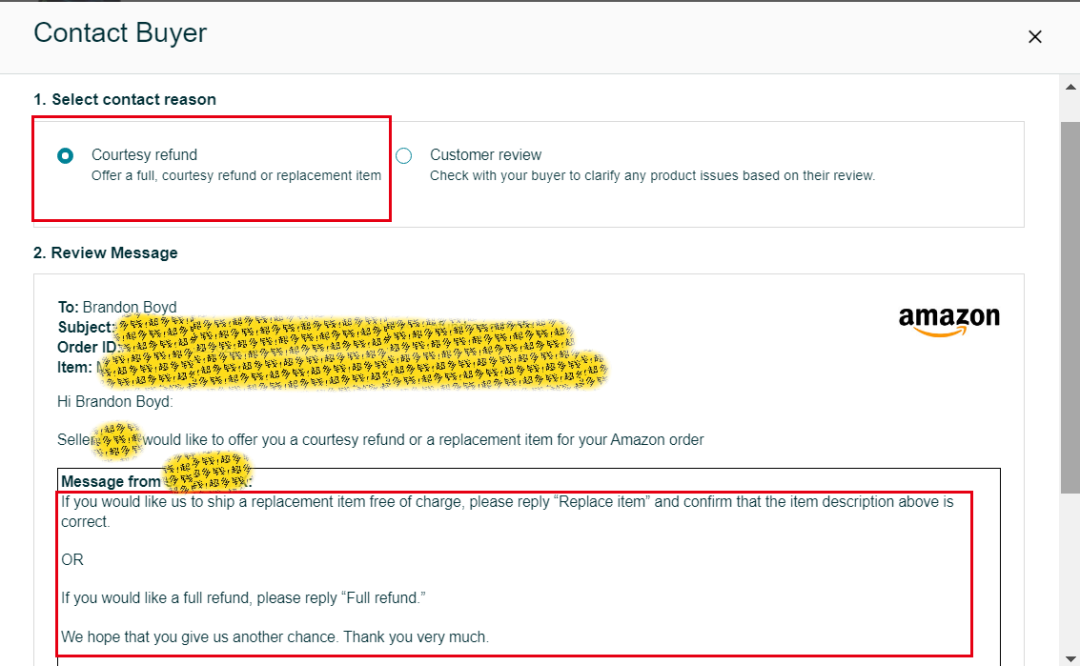Viewport: 1080px width, 666px height.
Task: Click the 'Order ID' label
Action: (87, 347)
